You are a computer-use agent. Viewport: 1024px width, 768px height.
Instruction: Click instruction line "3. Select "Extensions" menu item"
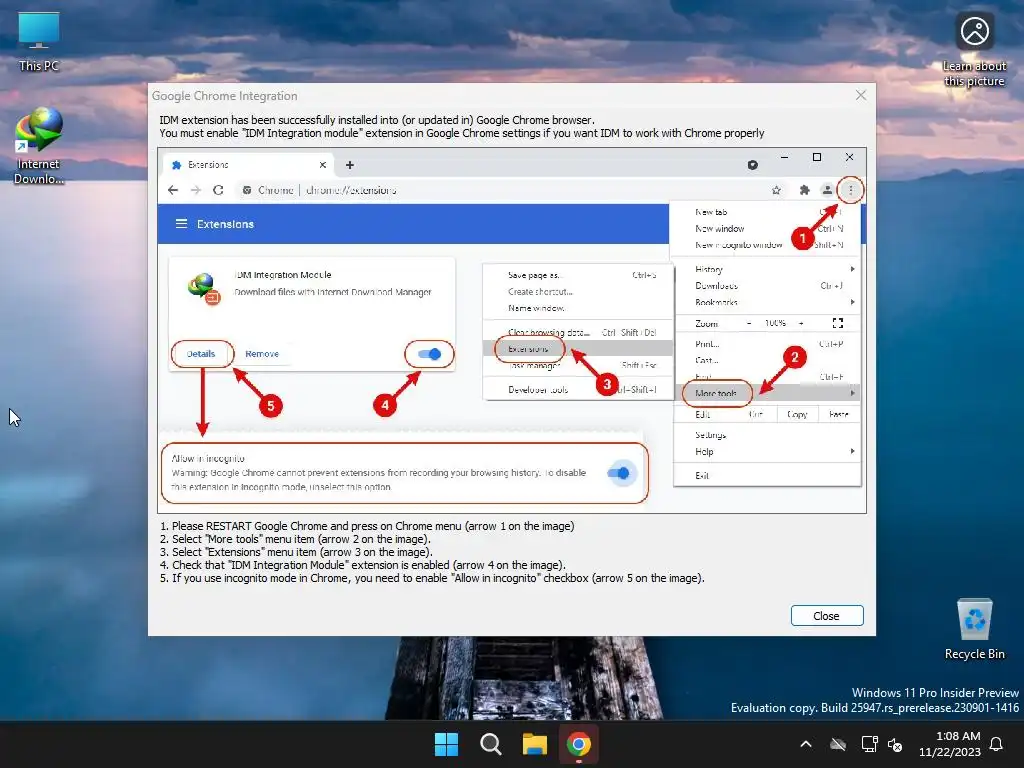[x=296, y=552]
